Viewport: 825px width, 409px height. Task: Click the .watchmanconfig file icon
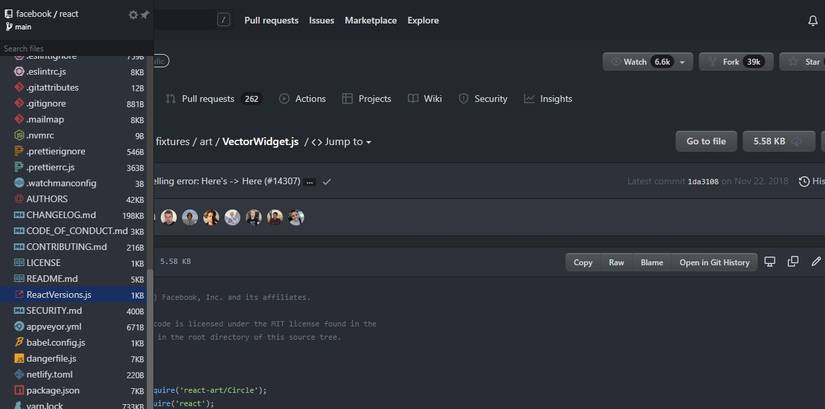tap(19, 183)
